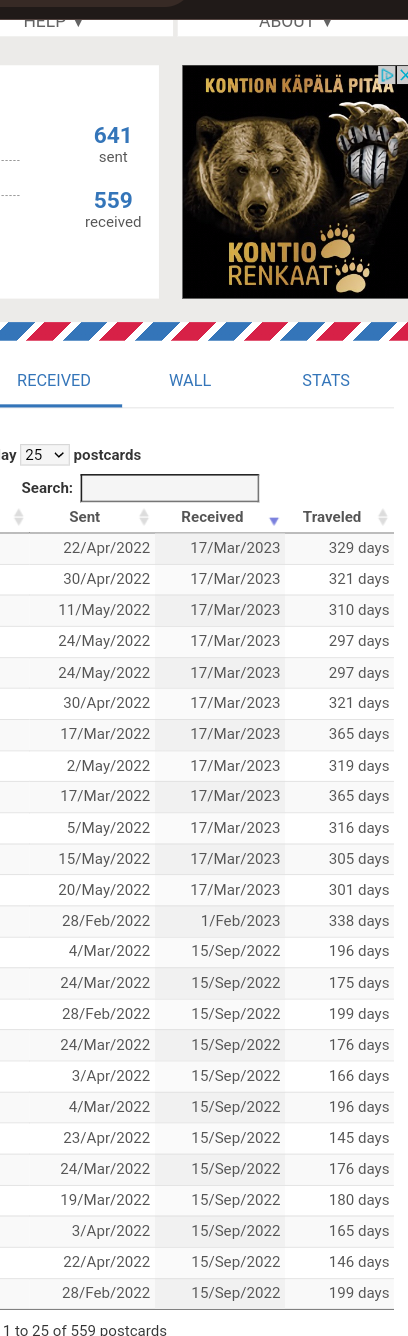408x1336 pixels.
Task: Sort table by Sent column arrows
Action: 144,517
